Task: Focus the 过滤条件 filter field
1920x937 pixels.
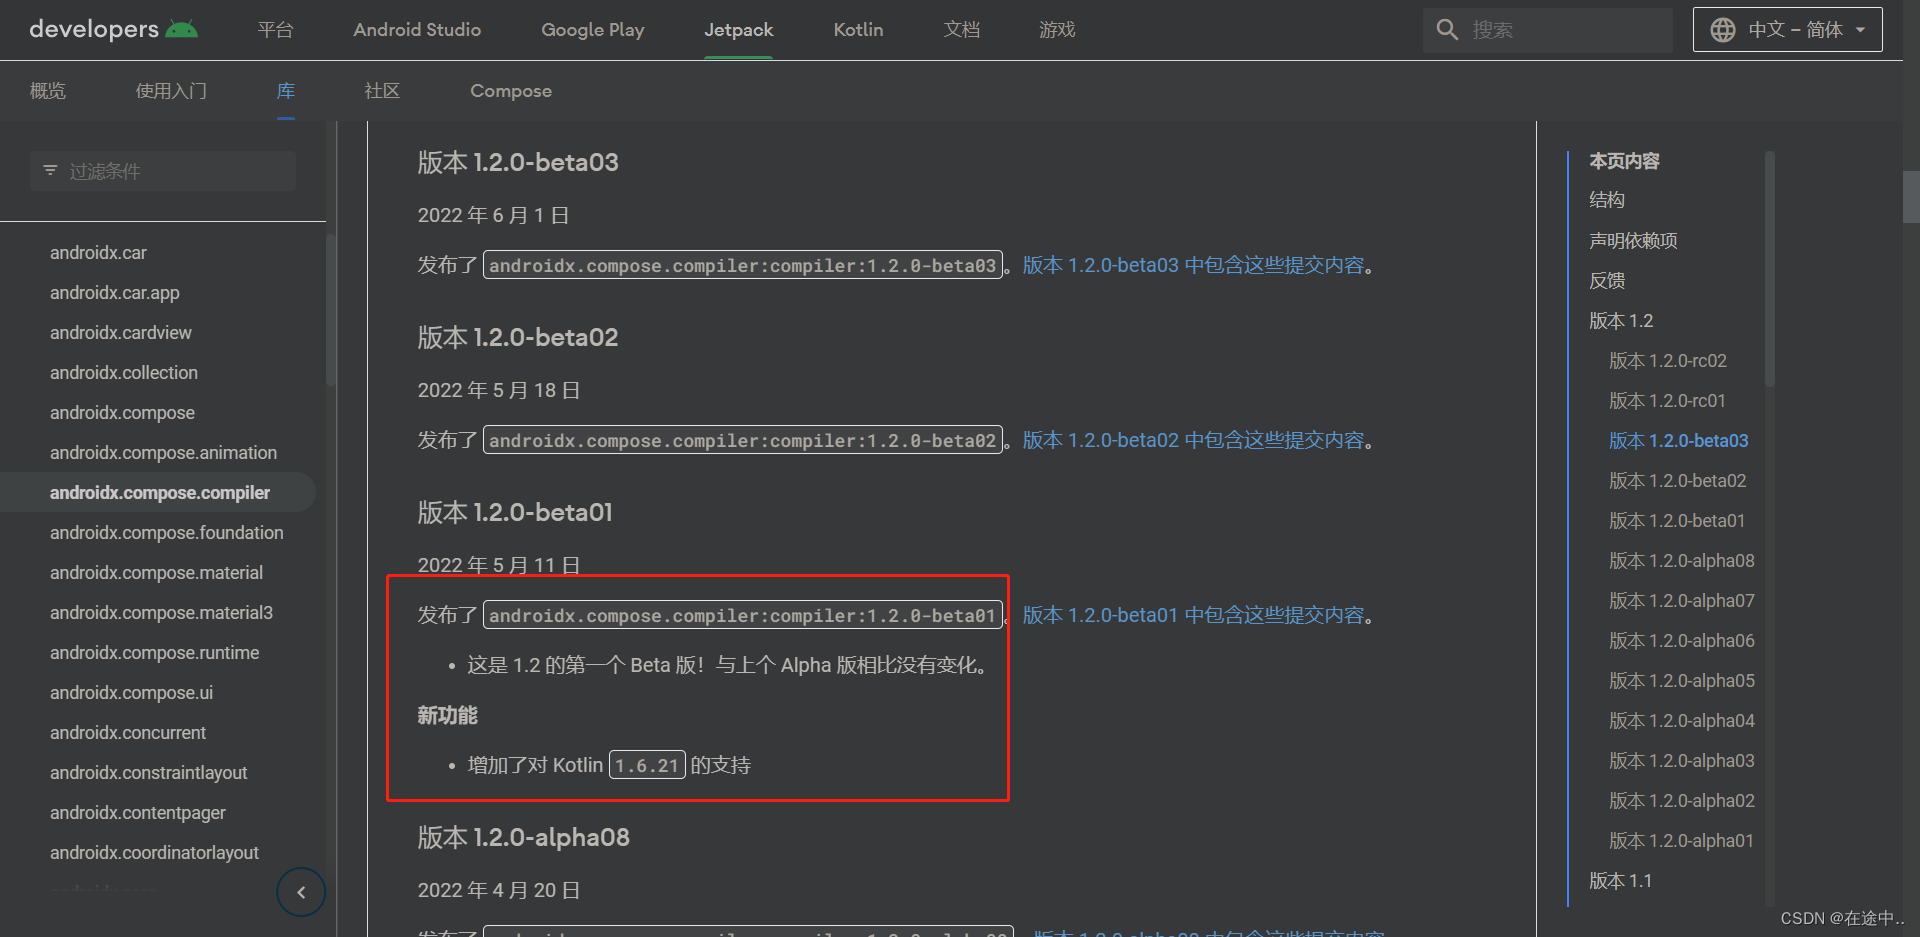Action: click(x=163, y=171)
